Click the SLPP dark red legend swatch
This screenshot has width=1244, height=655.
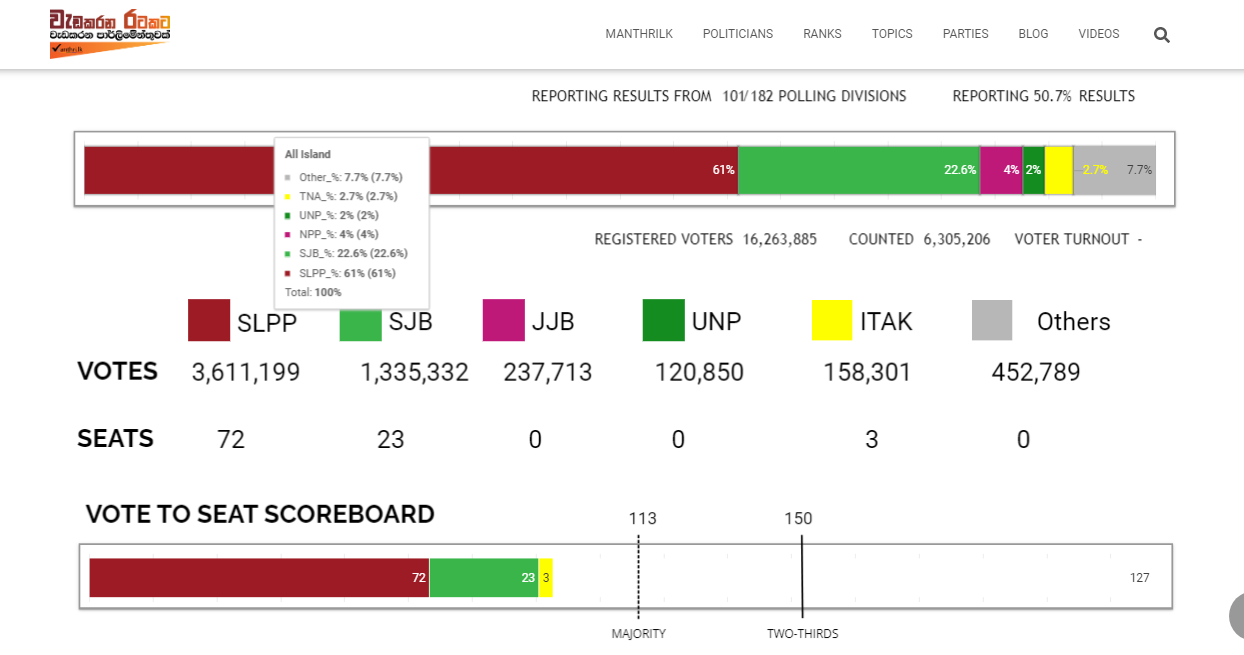point(209,320)
